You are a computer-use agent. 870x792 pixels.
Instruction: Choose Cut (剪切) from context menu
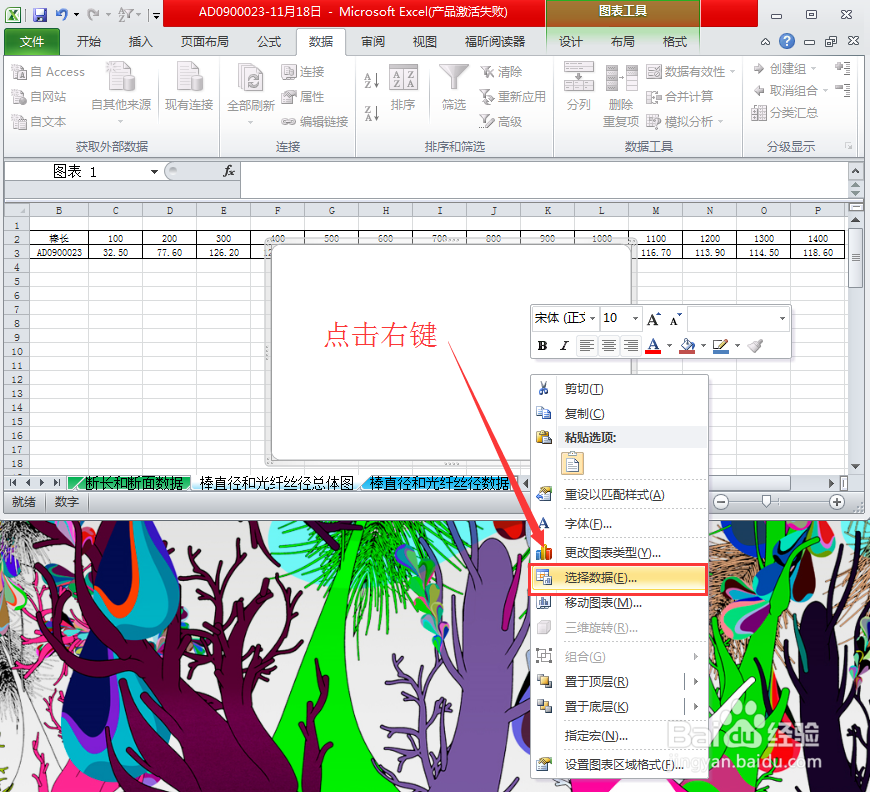click(619, 389)
